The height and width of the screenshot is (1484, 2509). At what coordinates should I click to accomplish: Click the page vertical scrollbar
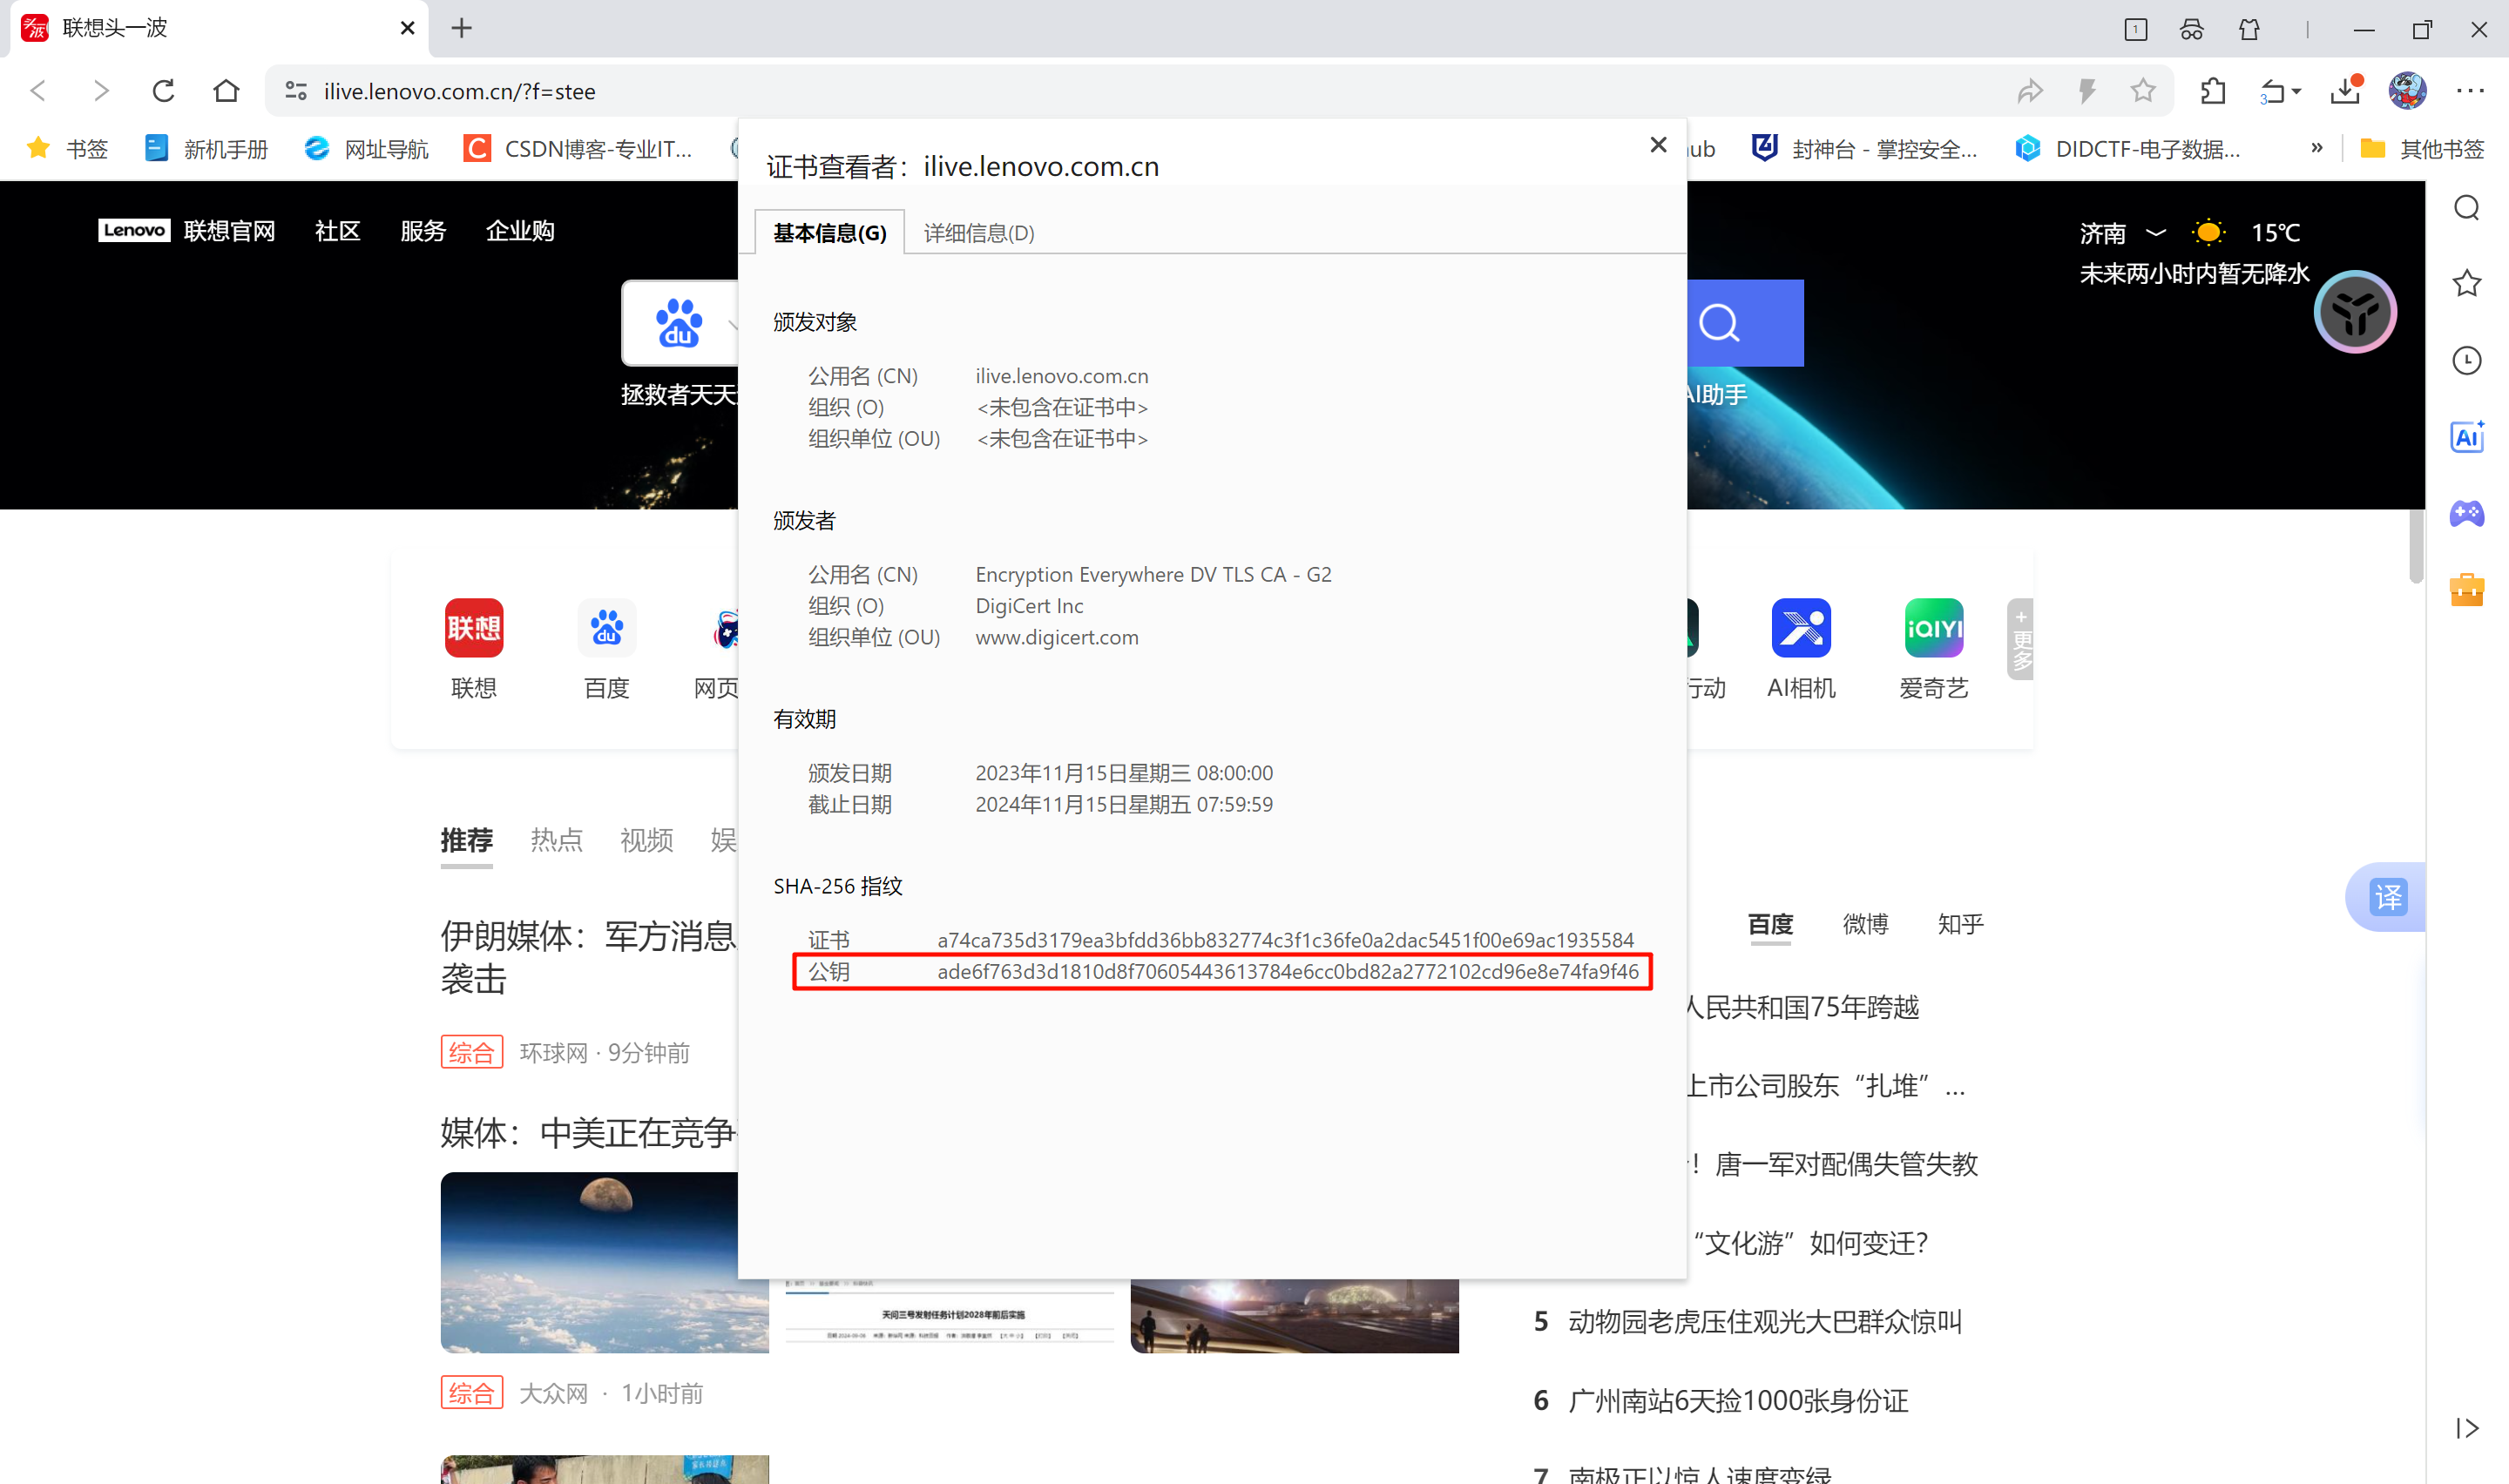(x=2416, y=547)
